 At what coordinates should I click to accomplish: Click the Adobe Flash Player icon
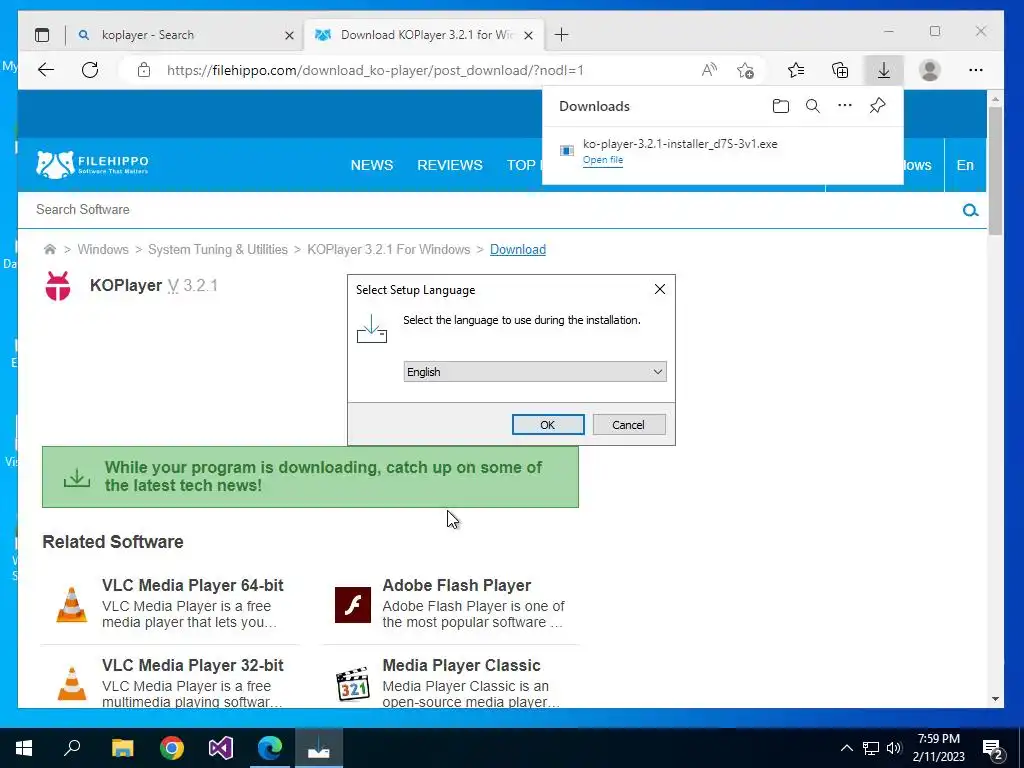(353, 604)
